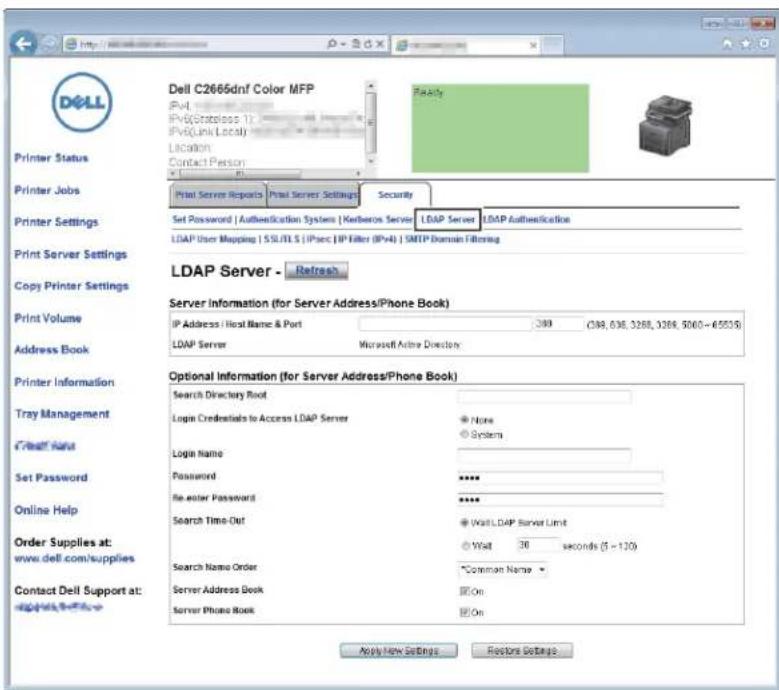Viewport: 779px width, 690px height.
Task: Open a new blank browser tab
Action: coord(552,45)
